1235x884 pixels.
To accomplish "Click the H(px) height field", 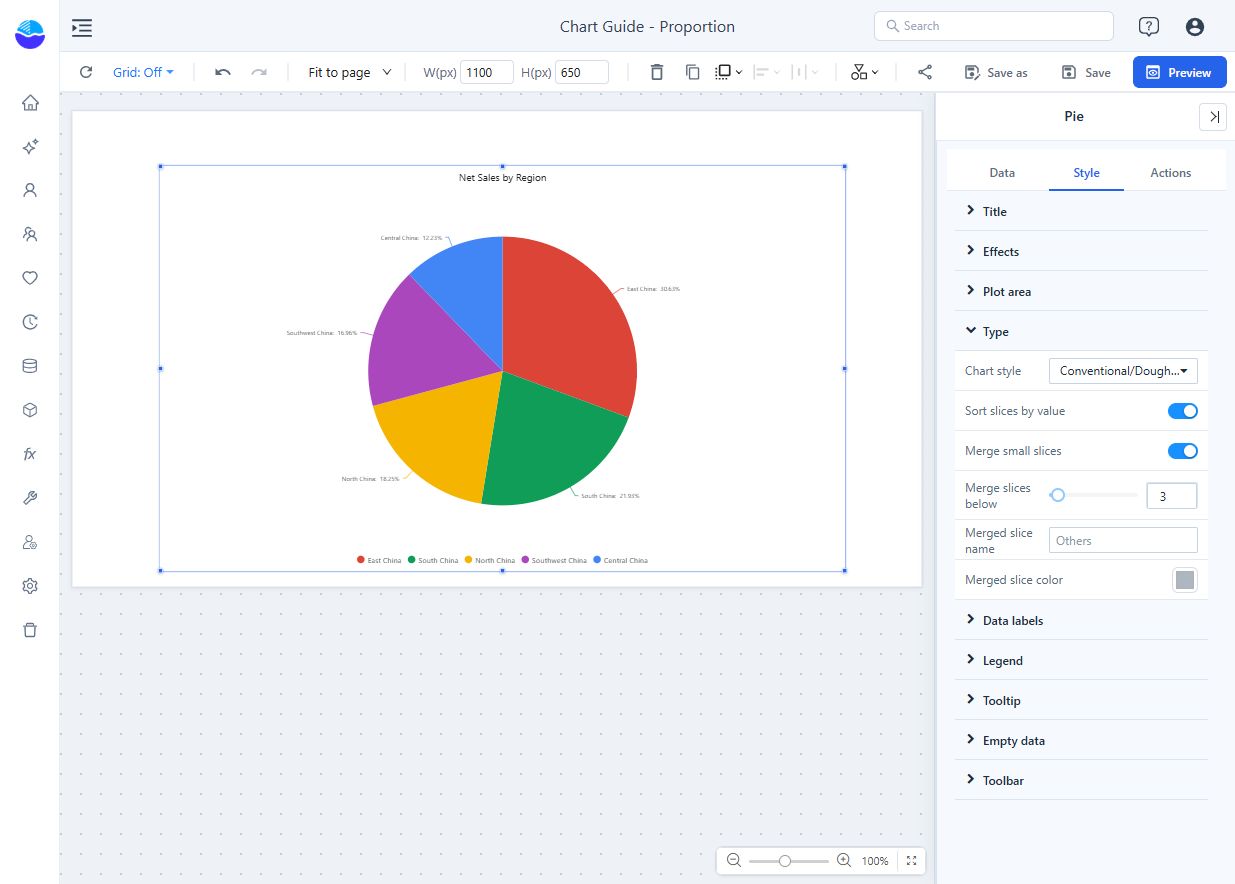I will [582, 72].
